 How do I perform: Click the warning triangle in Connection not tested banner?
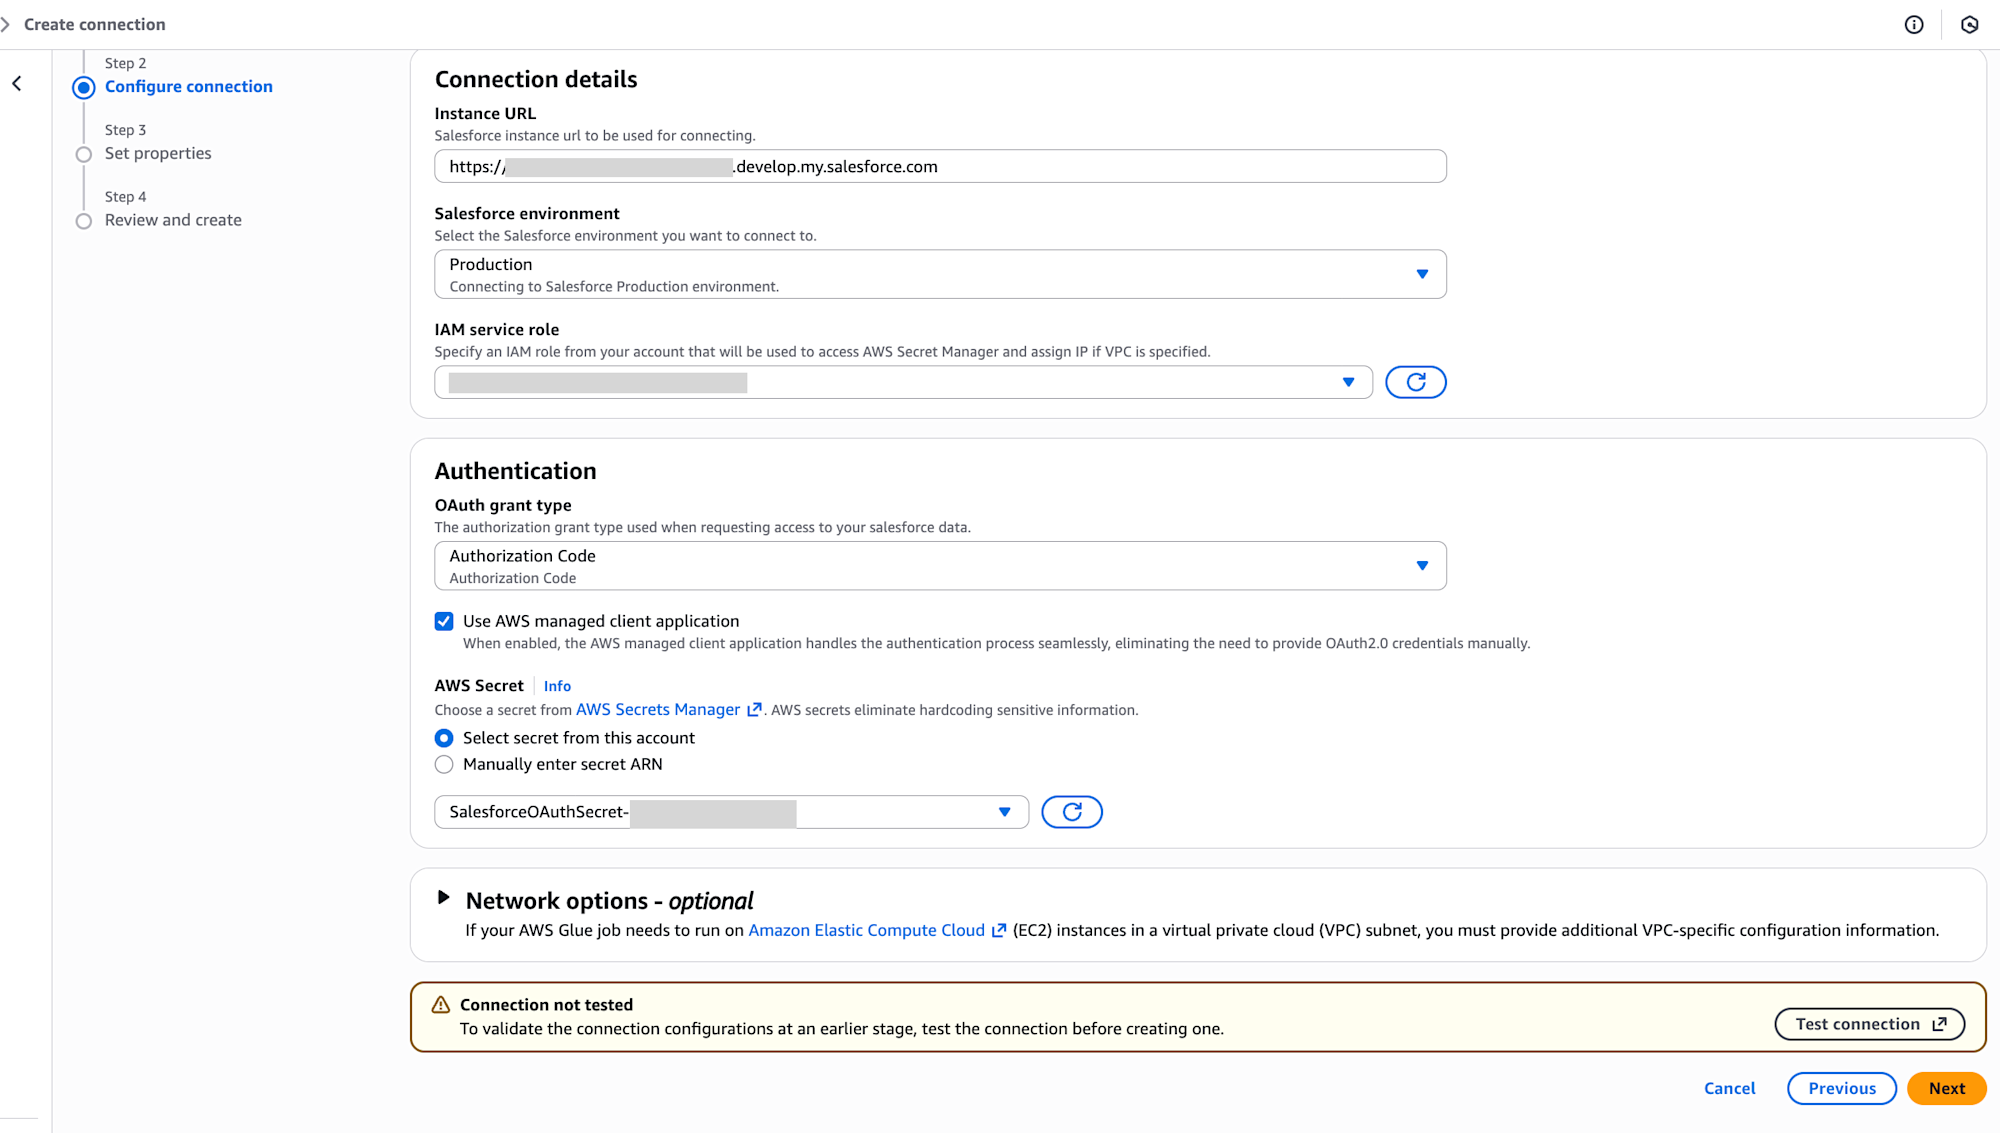pos(440,1003)
